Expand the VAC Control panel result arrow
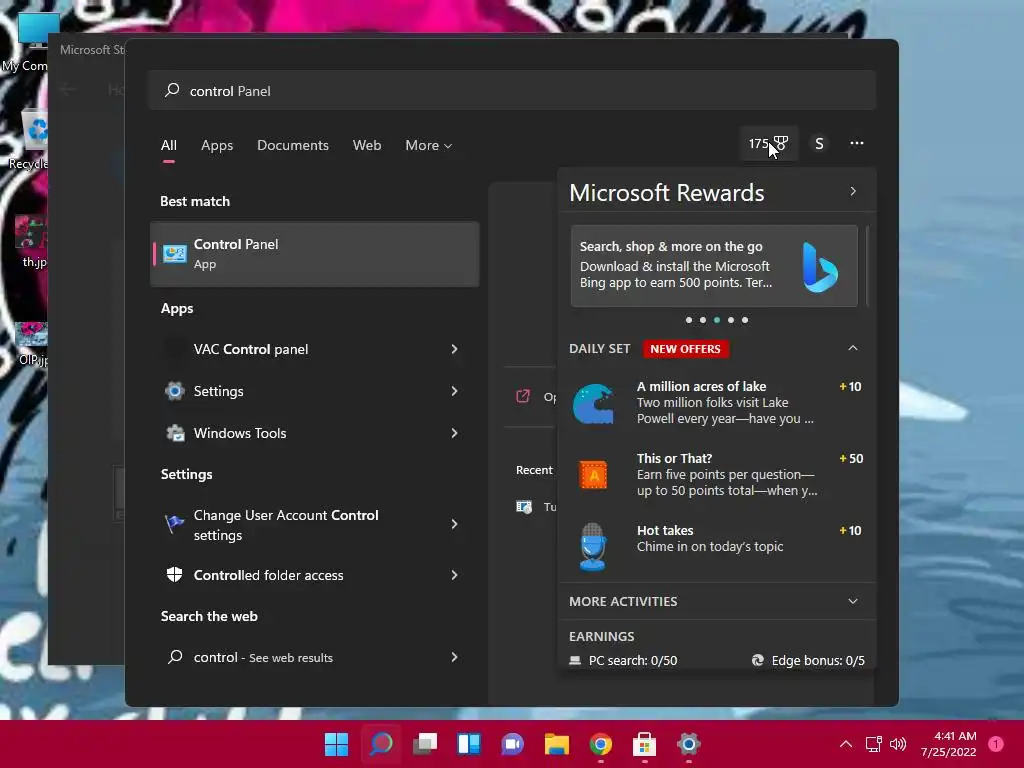 pos(455,349)
